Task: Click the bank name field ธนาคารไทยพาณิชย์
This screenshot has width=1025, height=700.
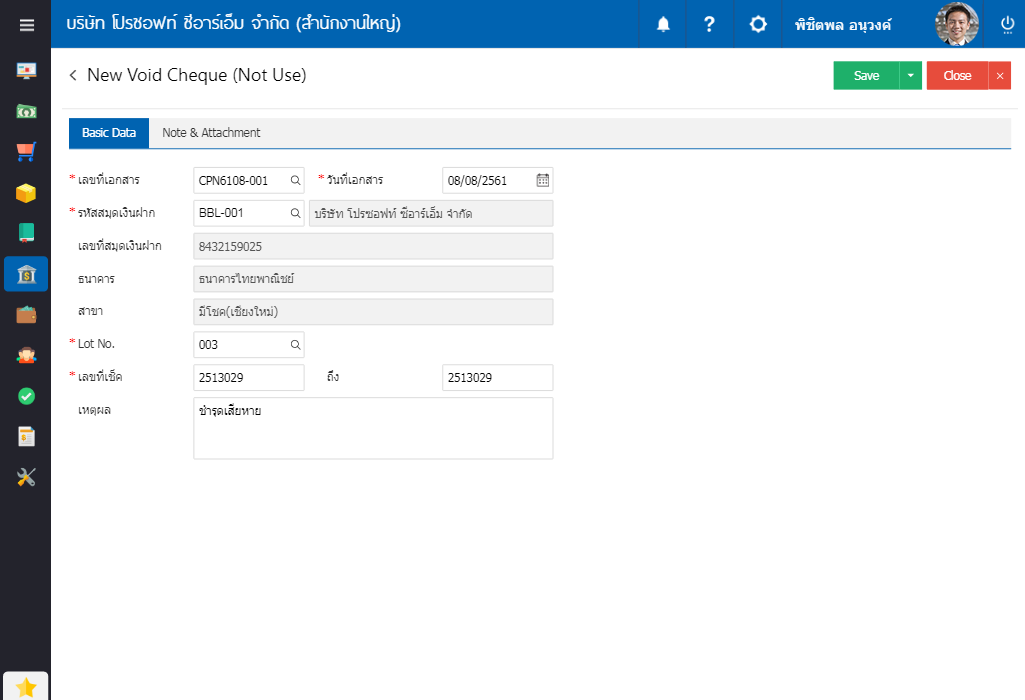Action: tap(373, 279)
